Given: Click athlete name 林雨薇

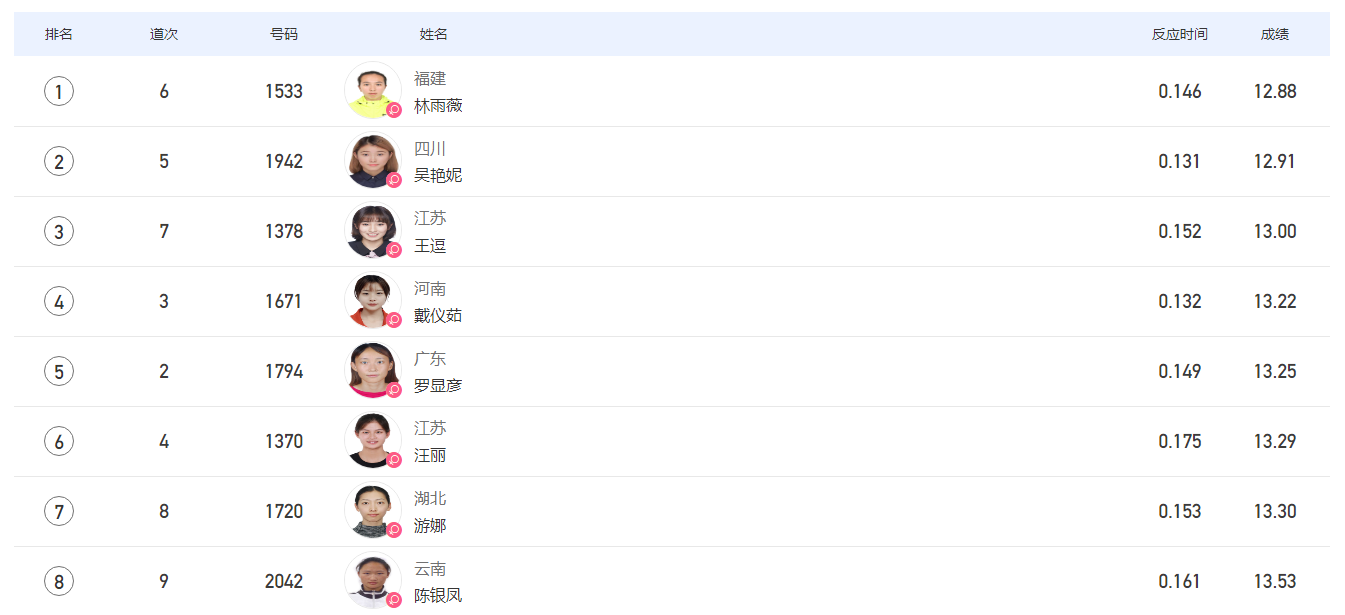Looking at the screenshot, I should click(438, 105).
